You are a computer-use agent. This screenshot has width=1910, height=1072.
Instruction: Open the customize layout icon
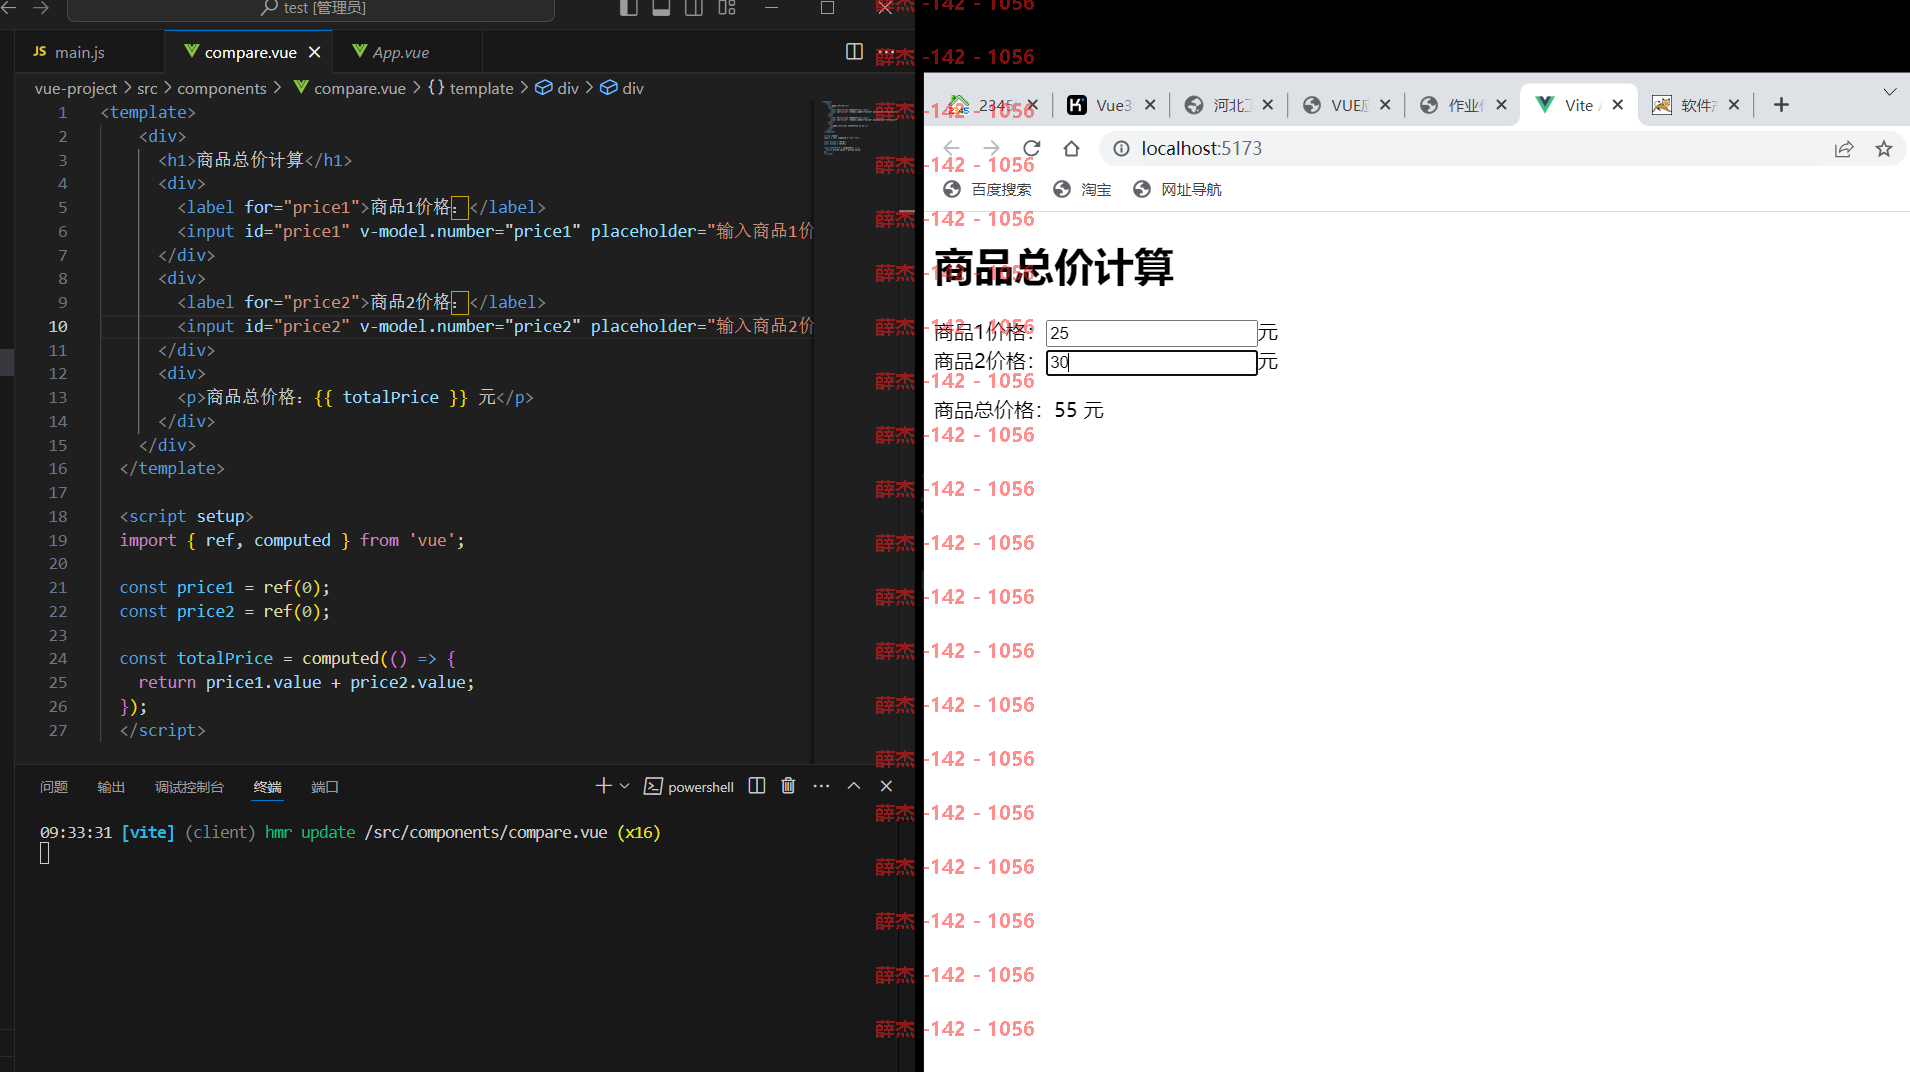tap(727, 8)
